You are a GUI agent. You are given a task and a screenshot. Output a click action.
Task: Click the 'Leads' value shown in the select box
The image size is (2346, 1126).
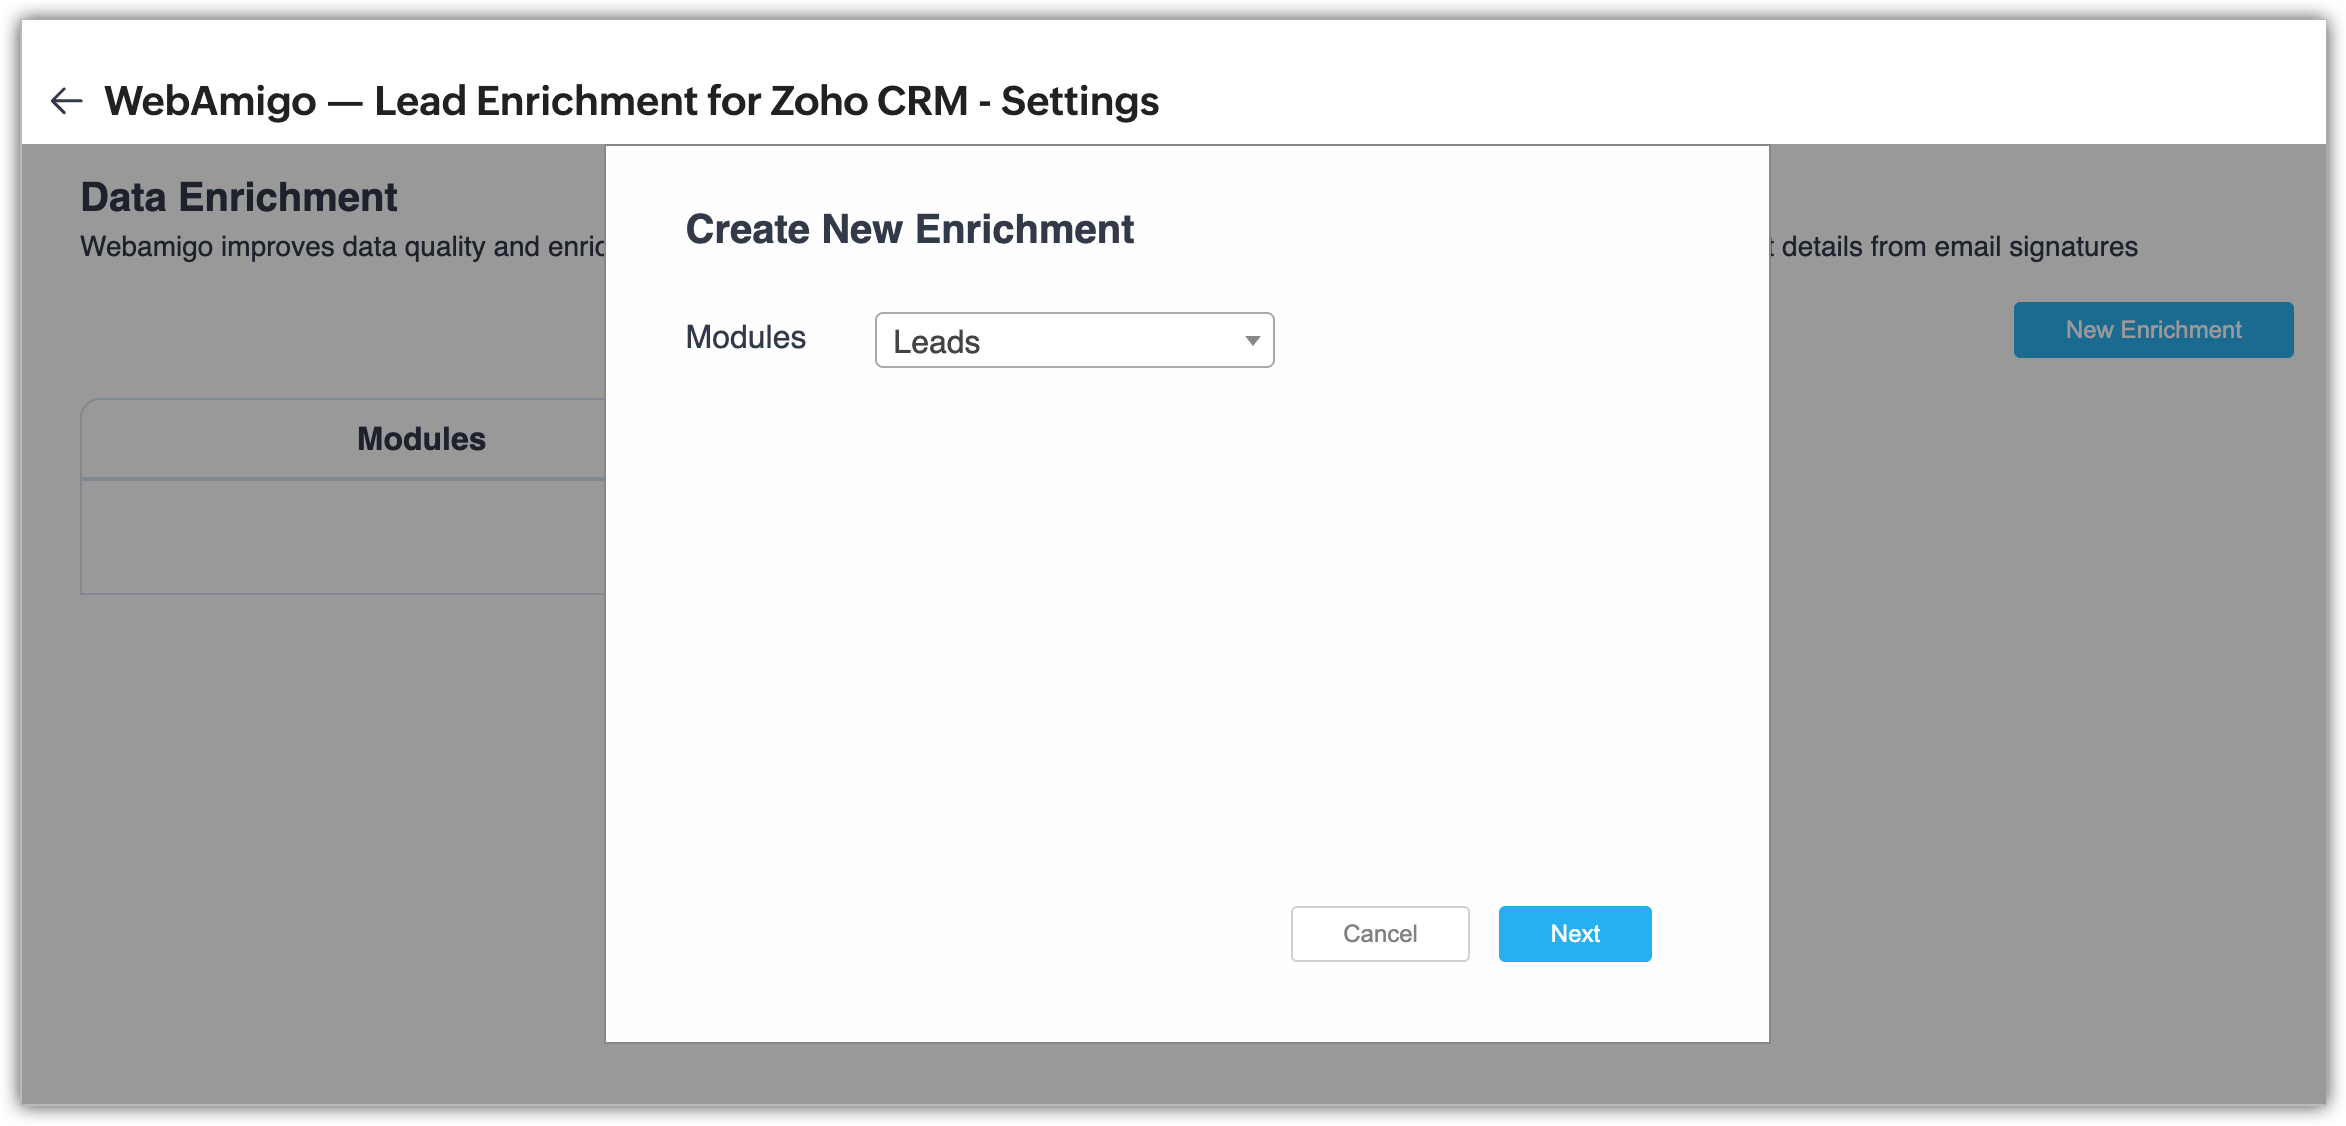936,342
